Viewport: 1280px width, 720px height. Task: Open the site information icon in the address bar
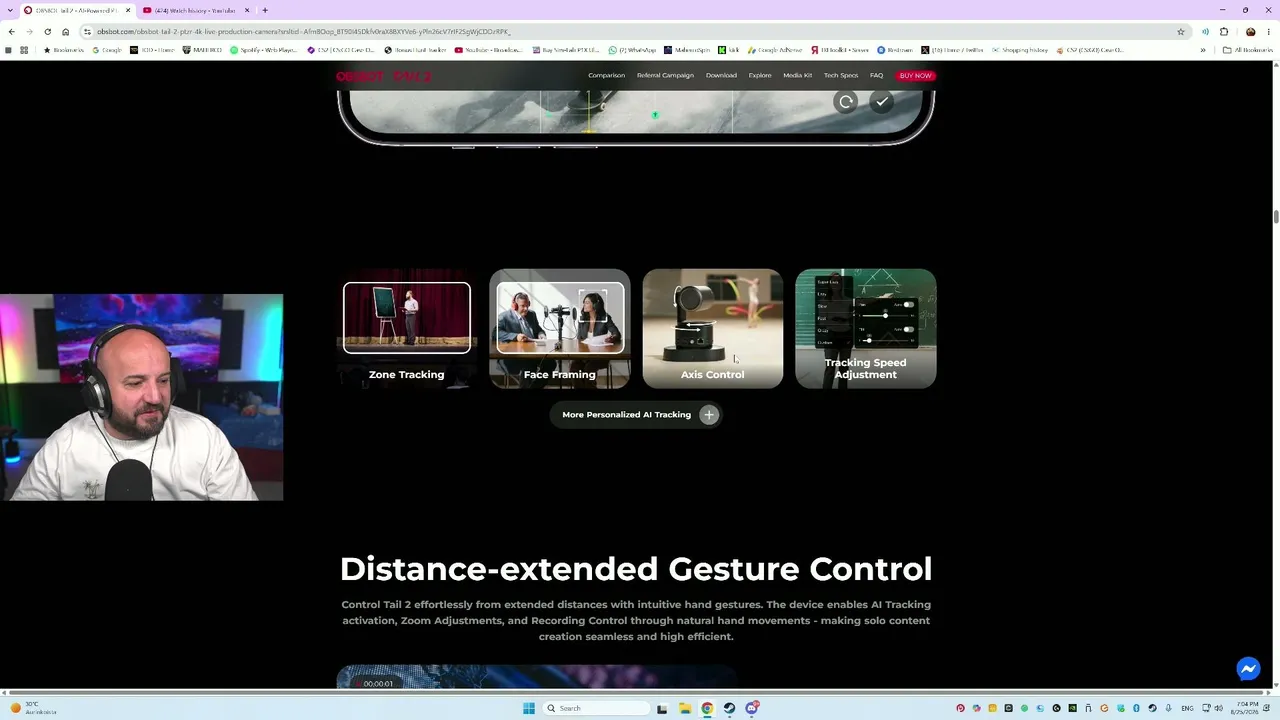[x=87, y=32]
